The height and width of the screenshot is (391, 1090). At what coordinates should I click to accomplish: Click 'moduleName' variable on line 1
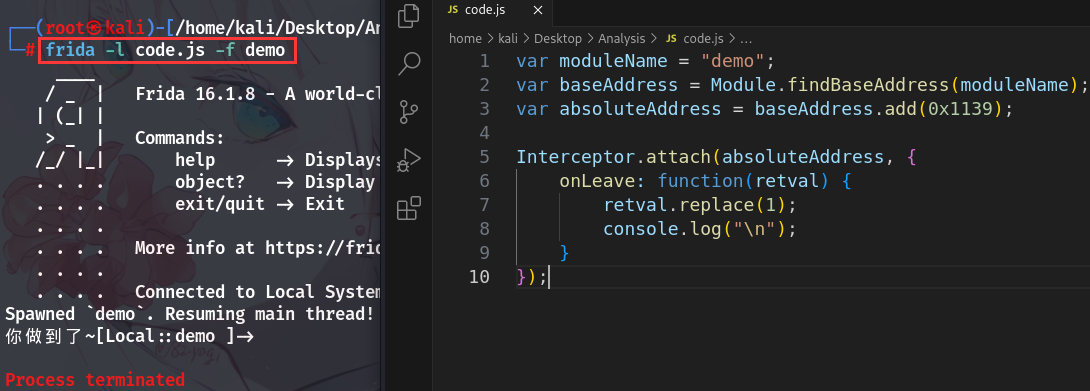tap(613, 61)
